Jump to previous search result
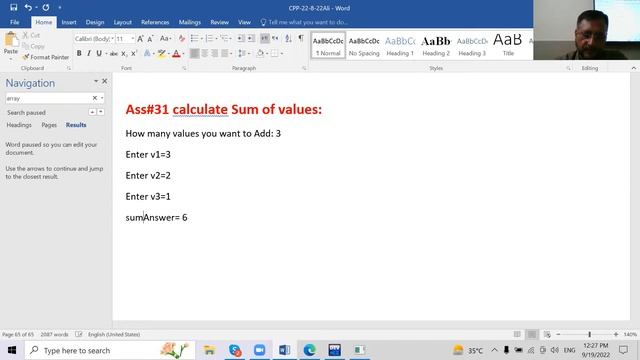Screen dimensions: 640x360 [x=92, y=112]
